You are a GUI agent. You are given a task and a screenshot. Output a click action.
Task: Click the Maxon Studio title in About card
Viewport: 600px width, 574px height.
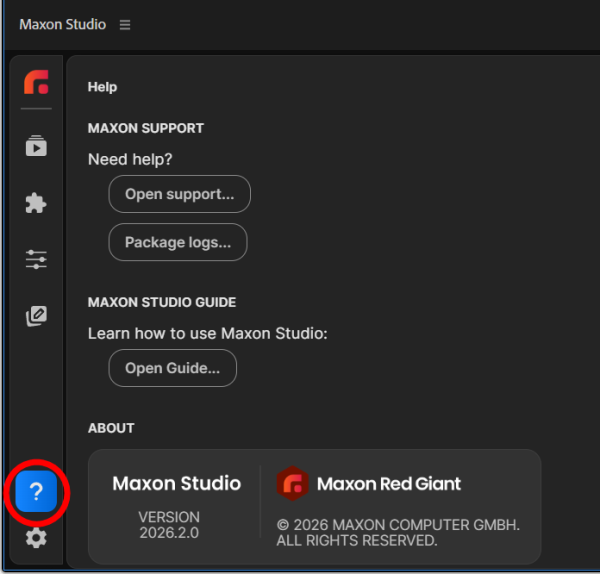(177, 483)
